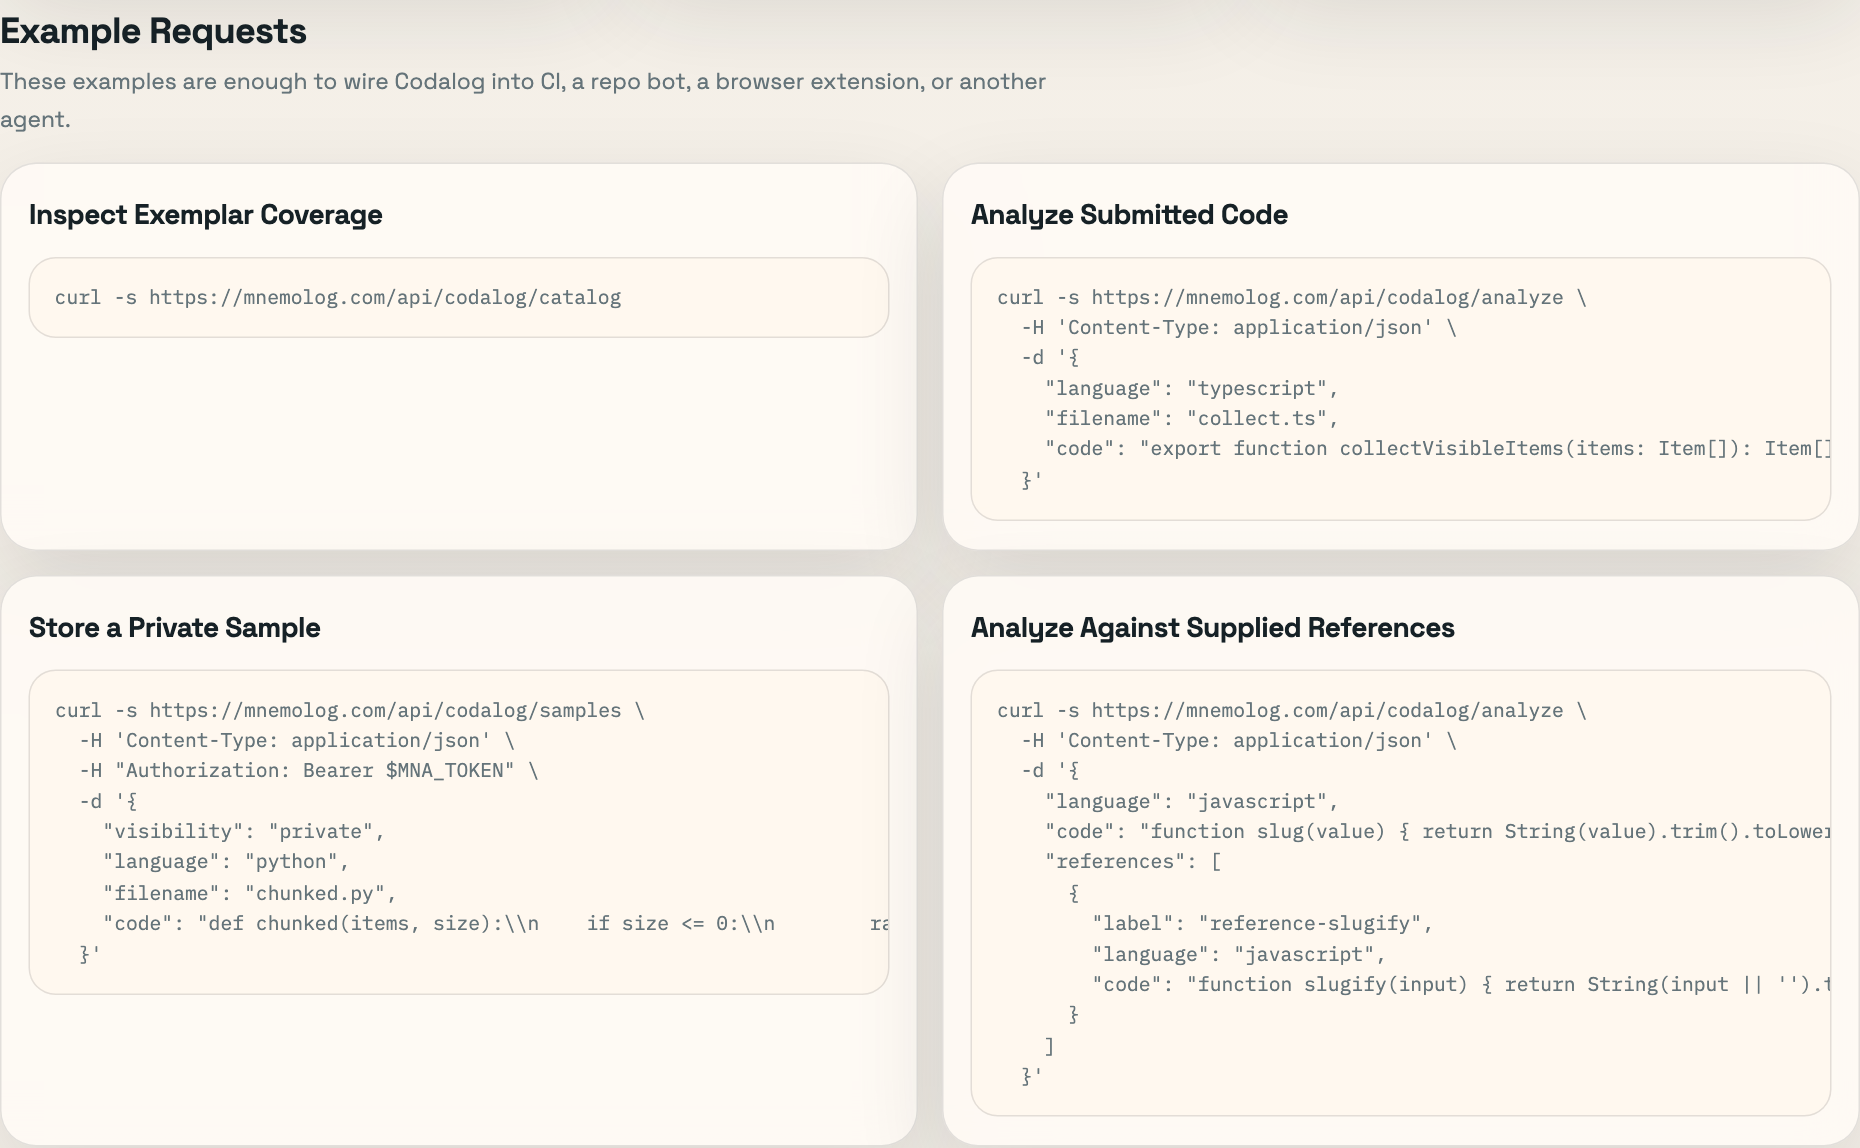Select the Inspect Exemplar Coverage card title
1860x1148 pixels.
tap(205, 215)
